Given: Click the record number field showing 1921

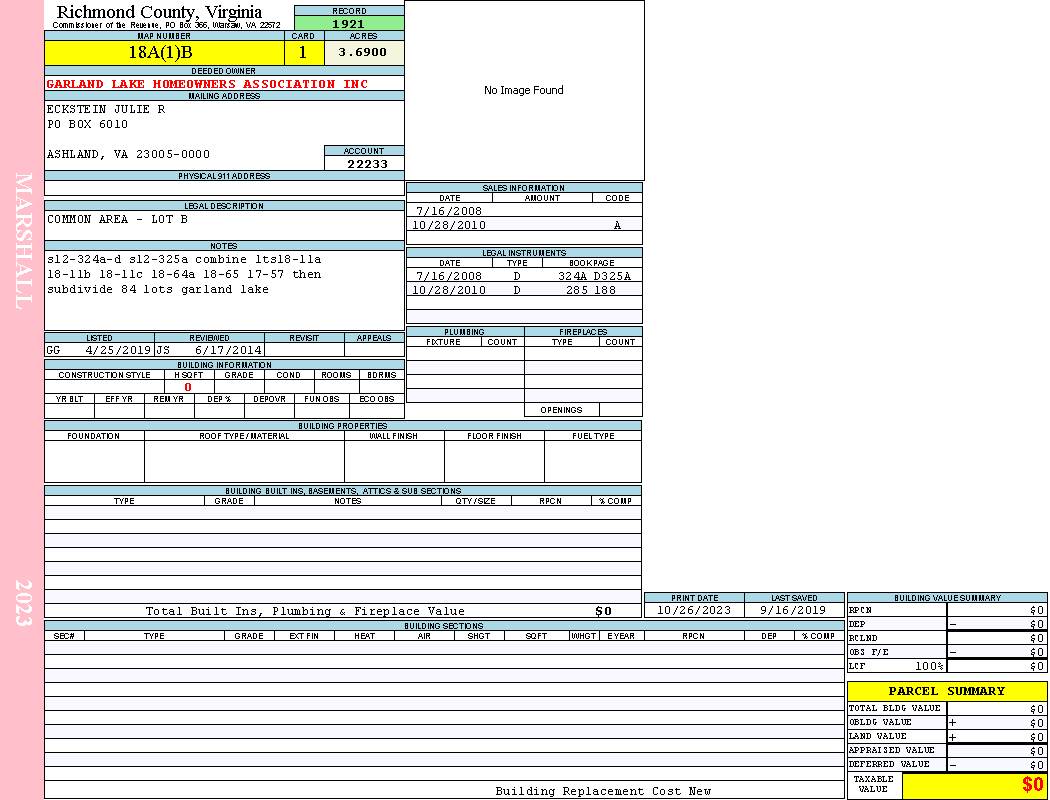Looking at the screenshot, I should click(349, 24).
